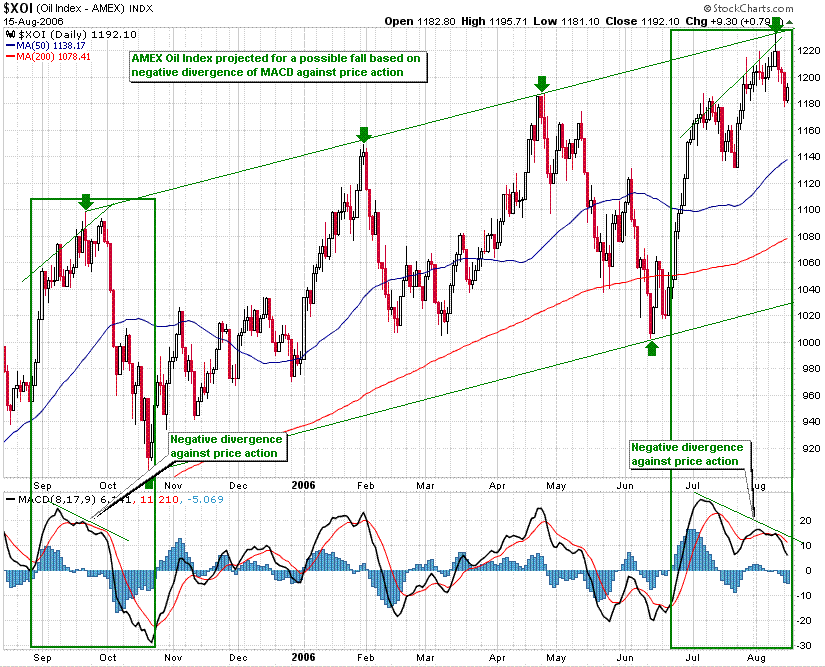Click the 'AMEX Oil Index projected' annotation box
This screenshot has height=667, width=825.
(x=278, y=66)
